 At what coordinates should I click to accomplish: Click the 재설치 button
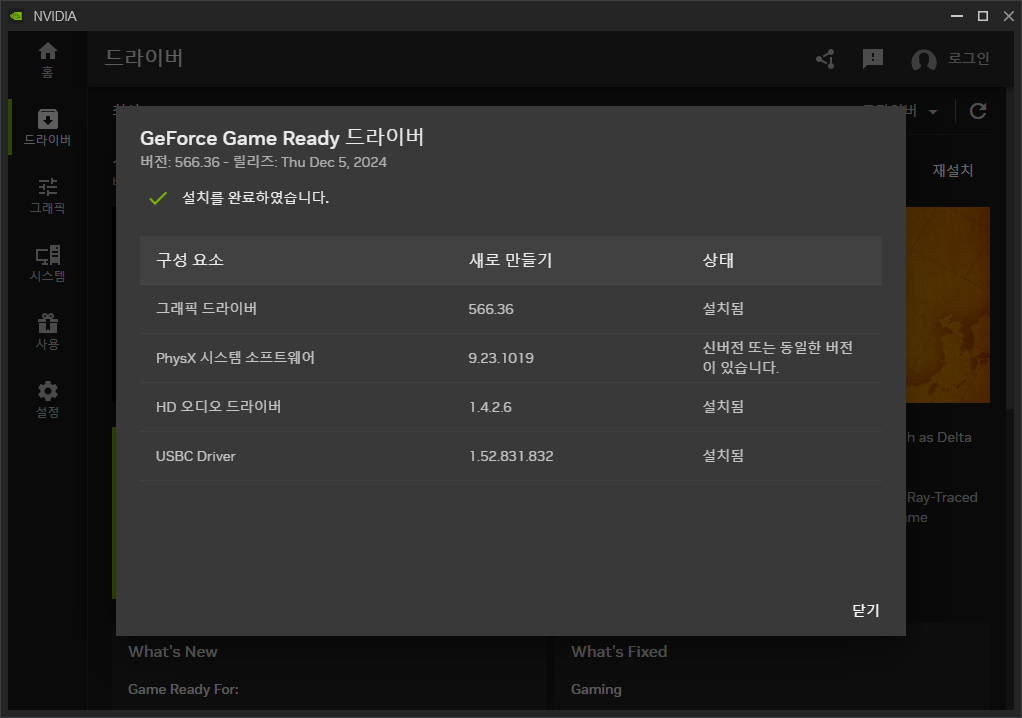point(952,170)
